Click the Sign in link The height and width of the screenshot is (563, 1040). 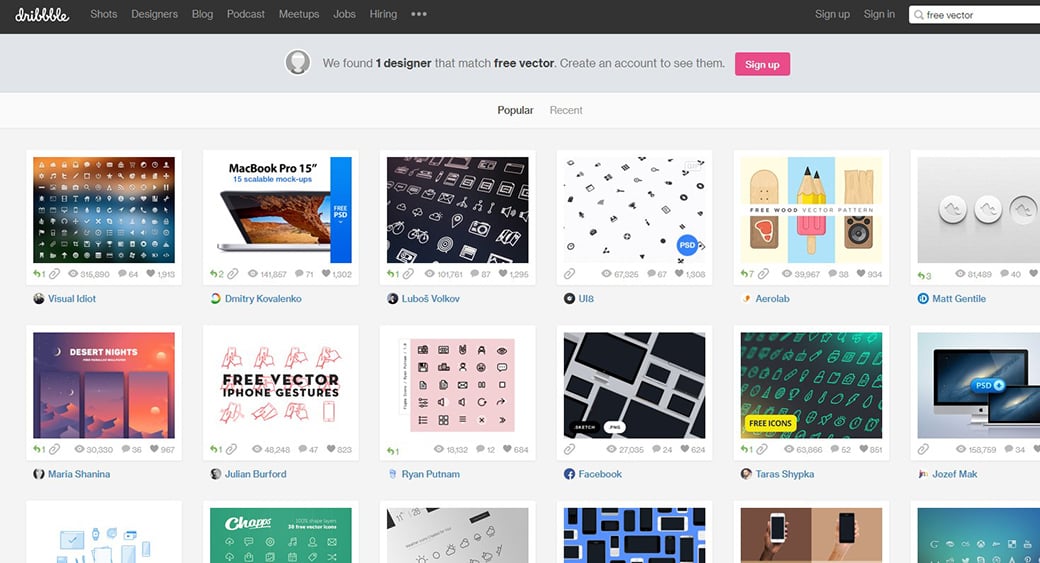click(879, 15)
